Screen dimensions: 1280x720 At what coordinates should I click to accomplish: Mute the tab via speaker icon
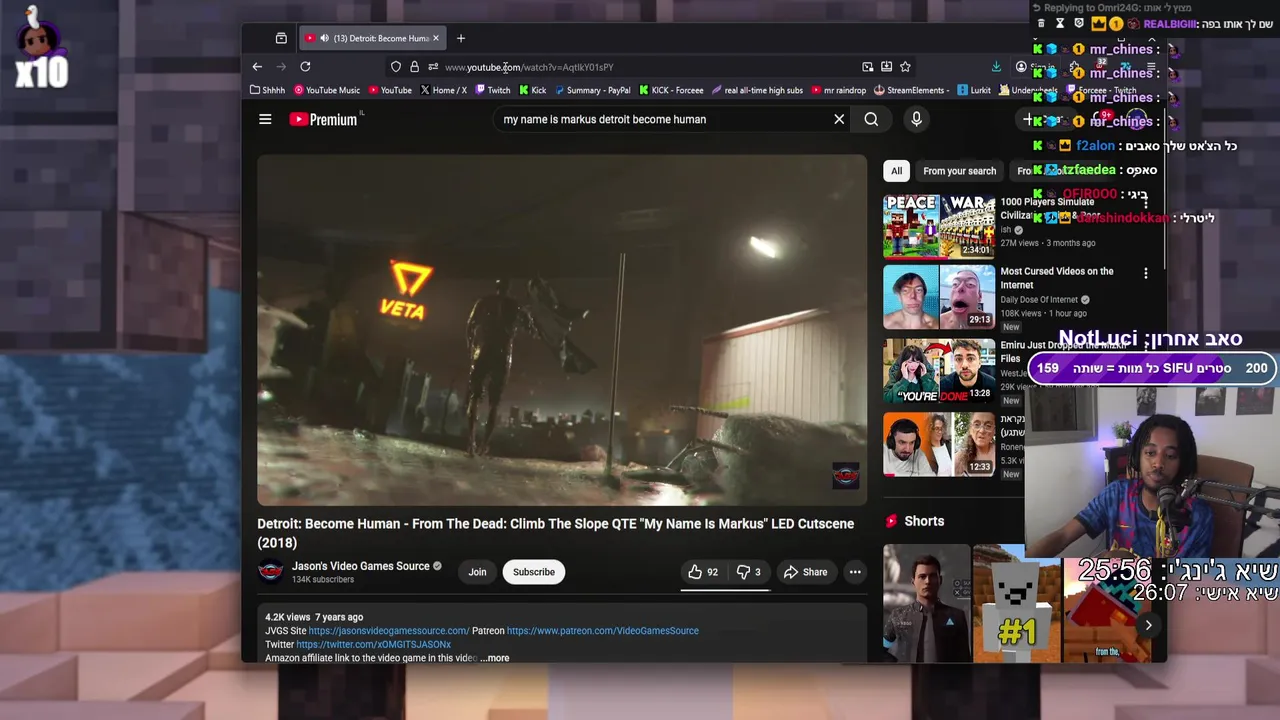point(324,38)
